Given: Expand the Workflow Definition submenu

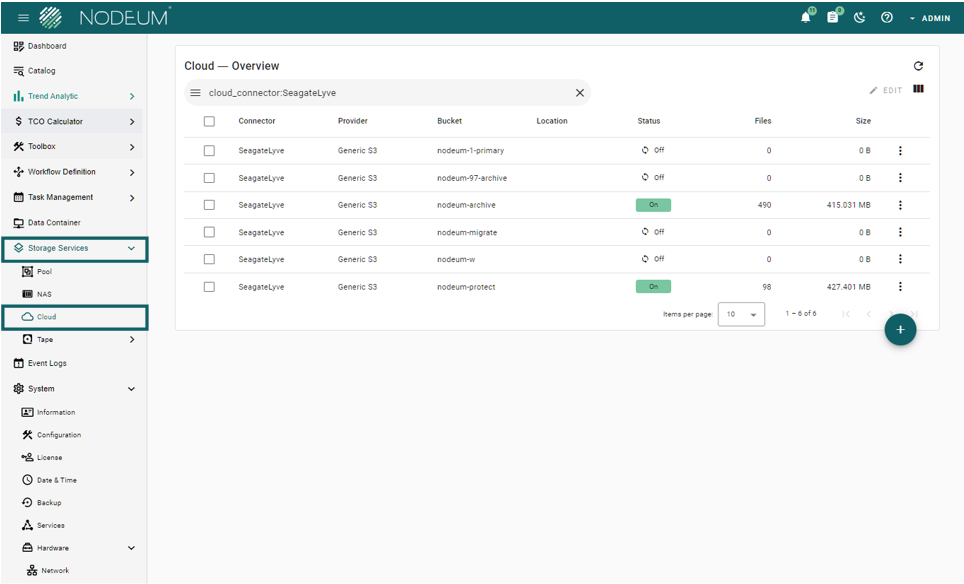Looking at the screenshot, I should pyautogui.click(x=132, y=172).
